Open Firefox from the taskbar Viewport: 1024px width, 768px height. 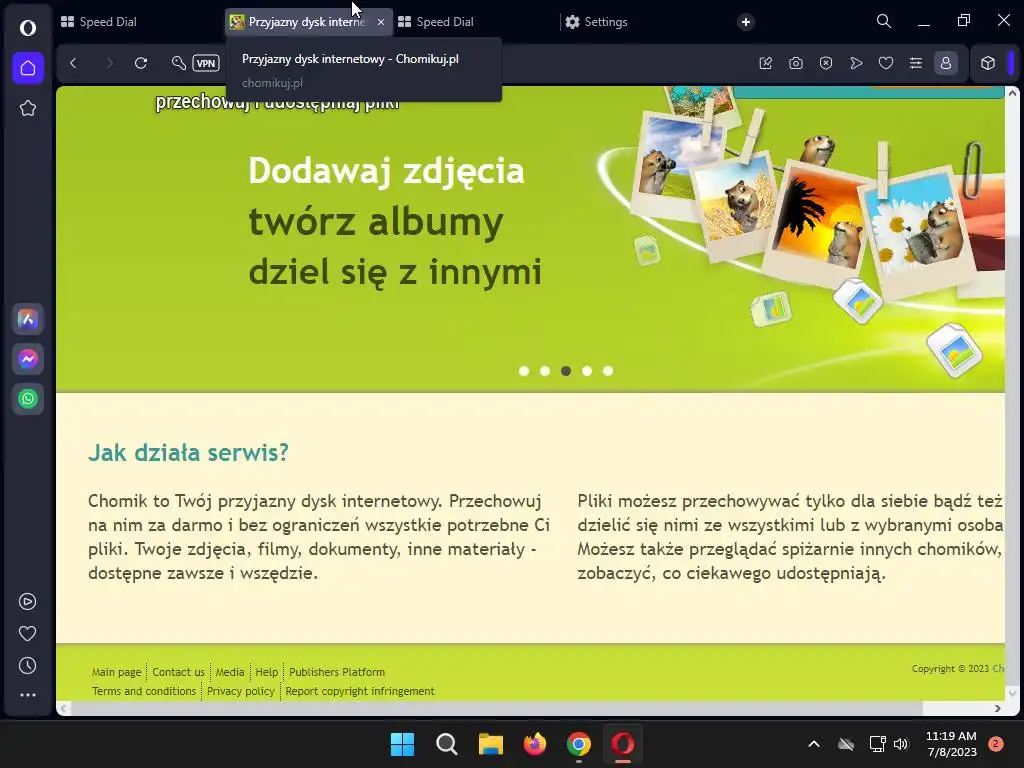pos(535,744)
